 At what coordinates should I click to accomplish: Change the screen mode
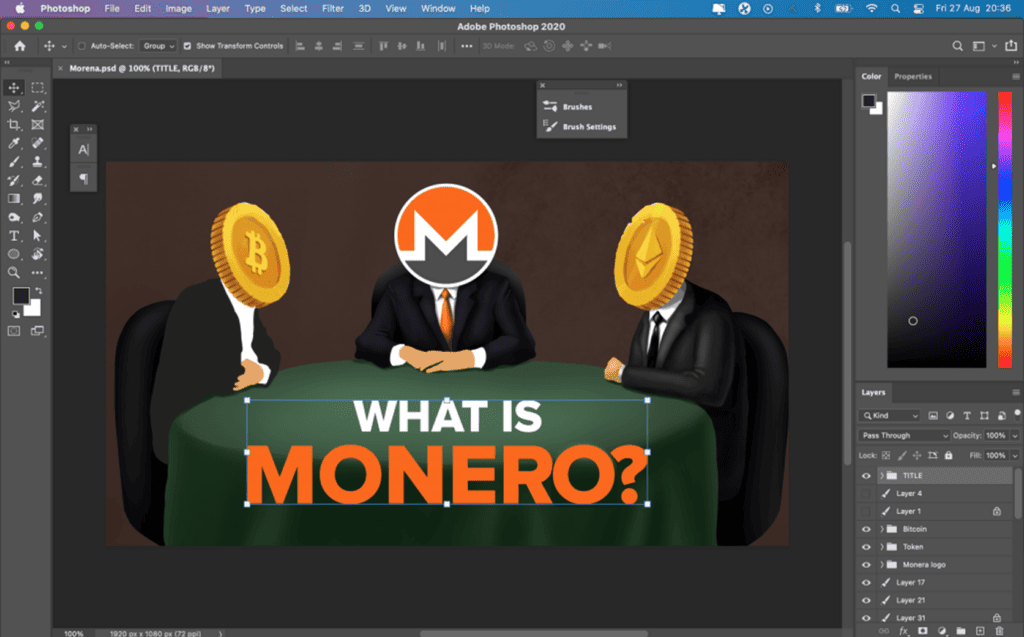(x=38, y=331)
